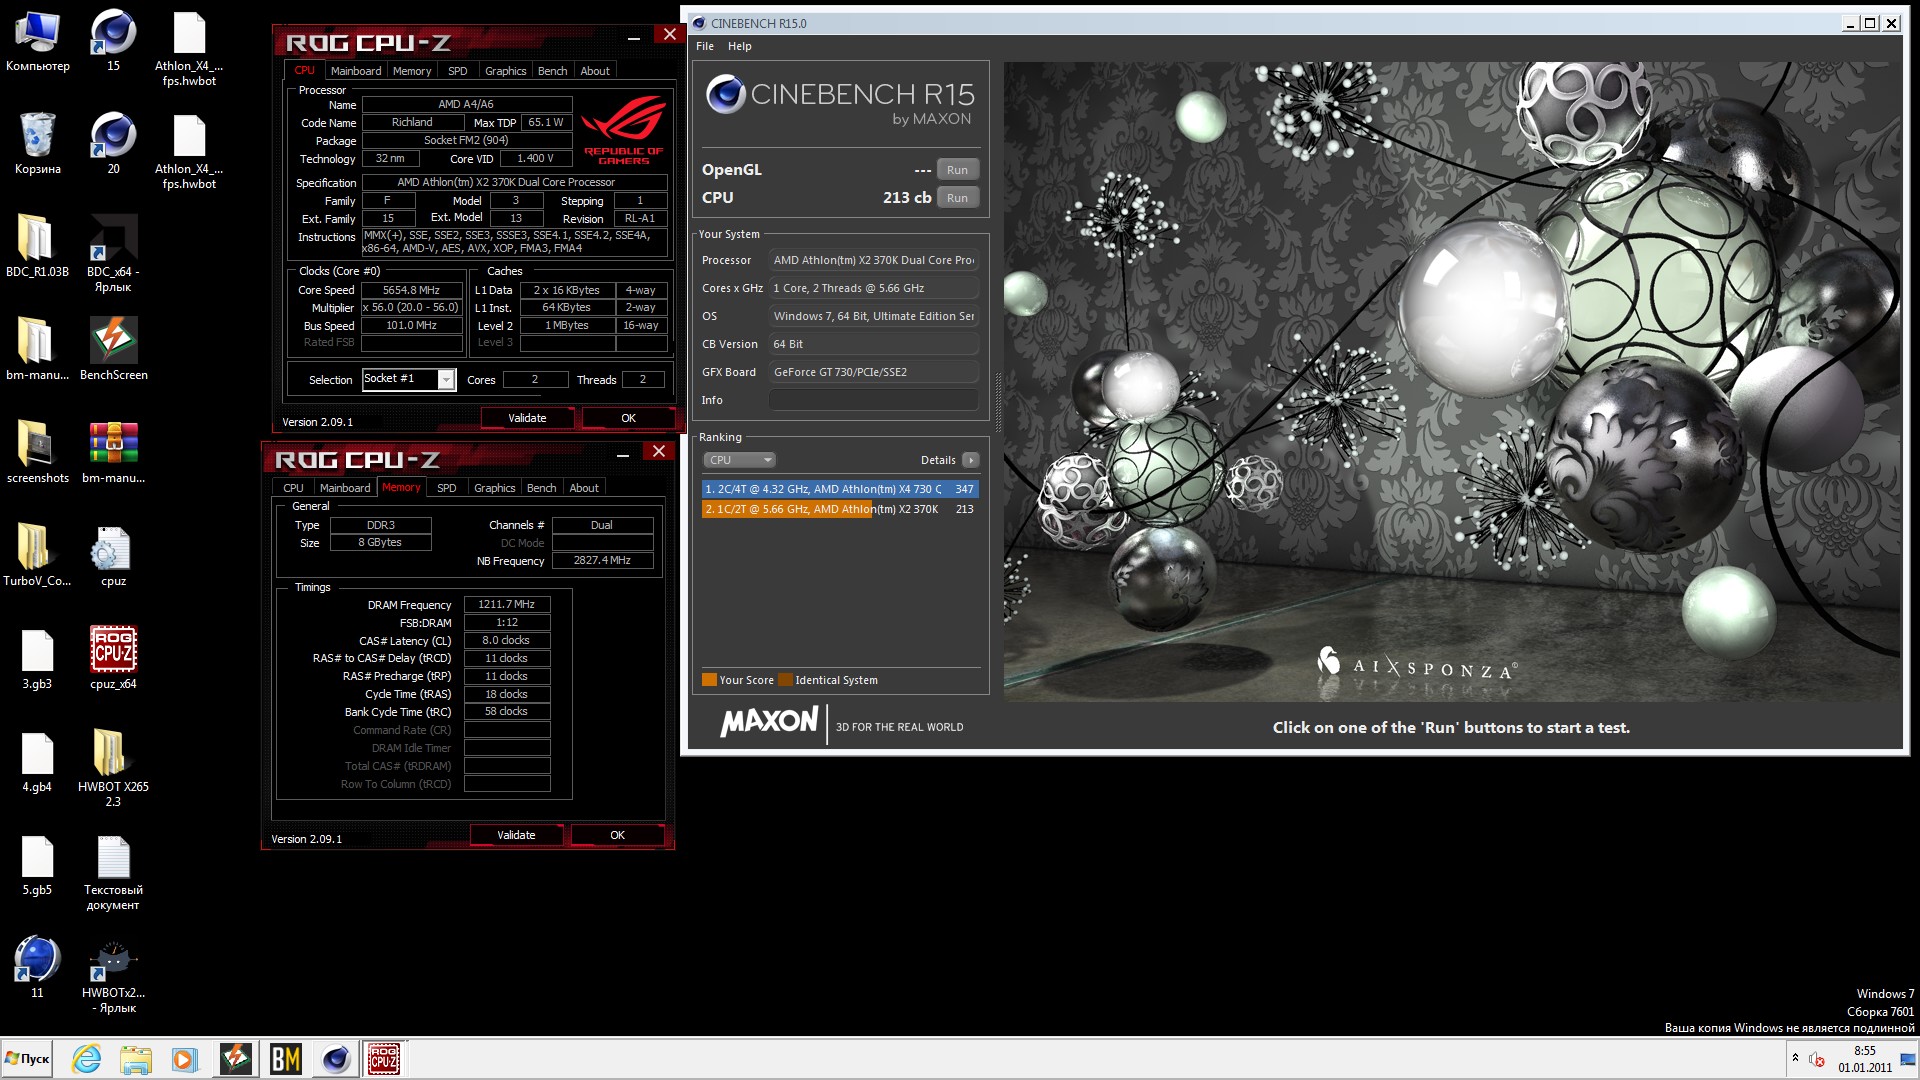Select Cinebench shortcut labeled 11
This screenshot has width=1920, height=1080.
point(38,967)
